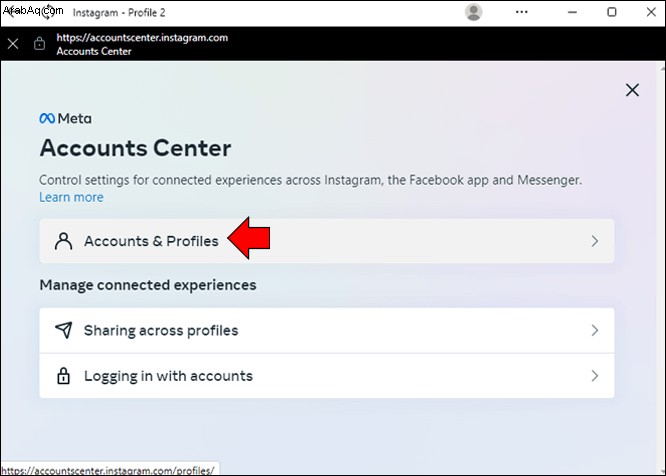666x476 pixels.
Task: Click the paper plane sharing icon
Action: pos(63,330)
